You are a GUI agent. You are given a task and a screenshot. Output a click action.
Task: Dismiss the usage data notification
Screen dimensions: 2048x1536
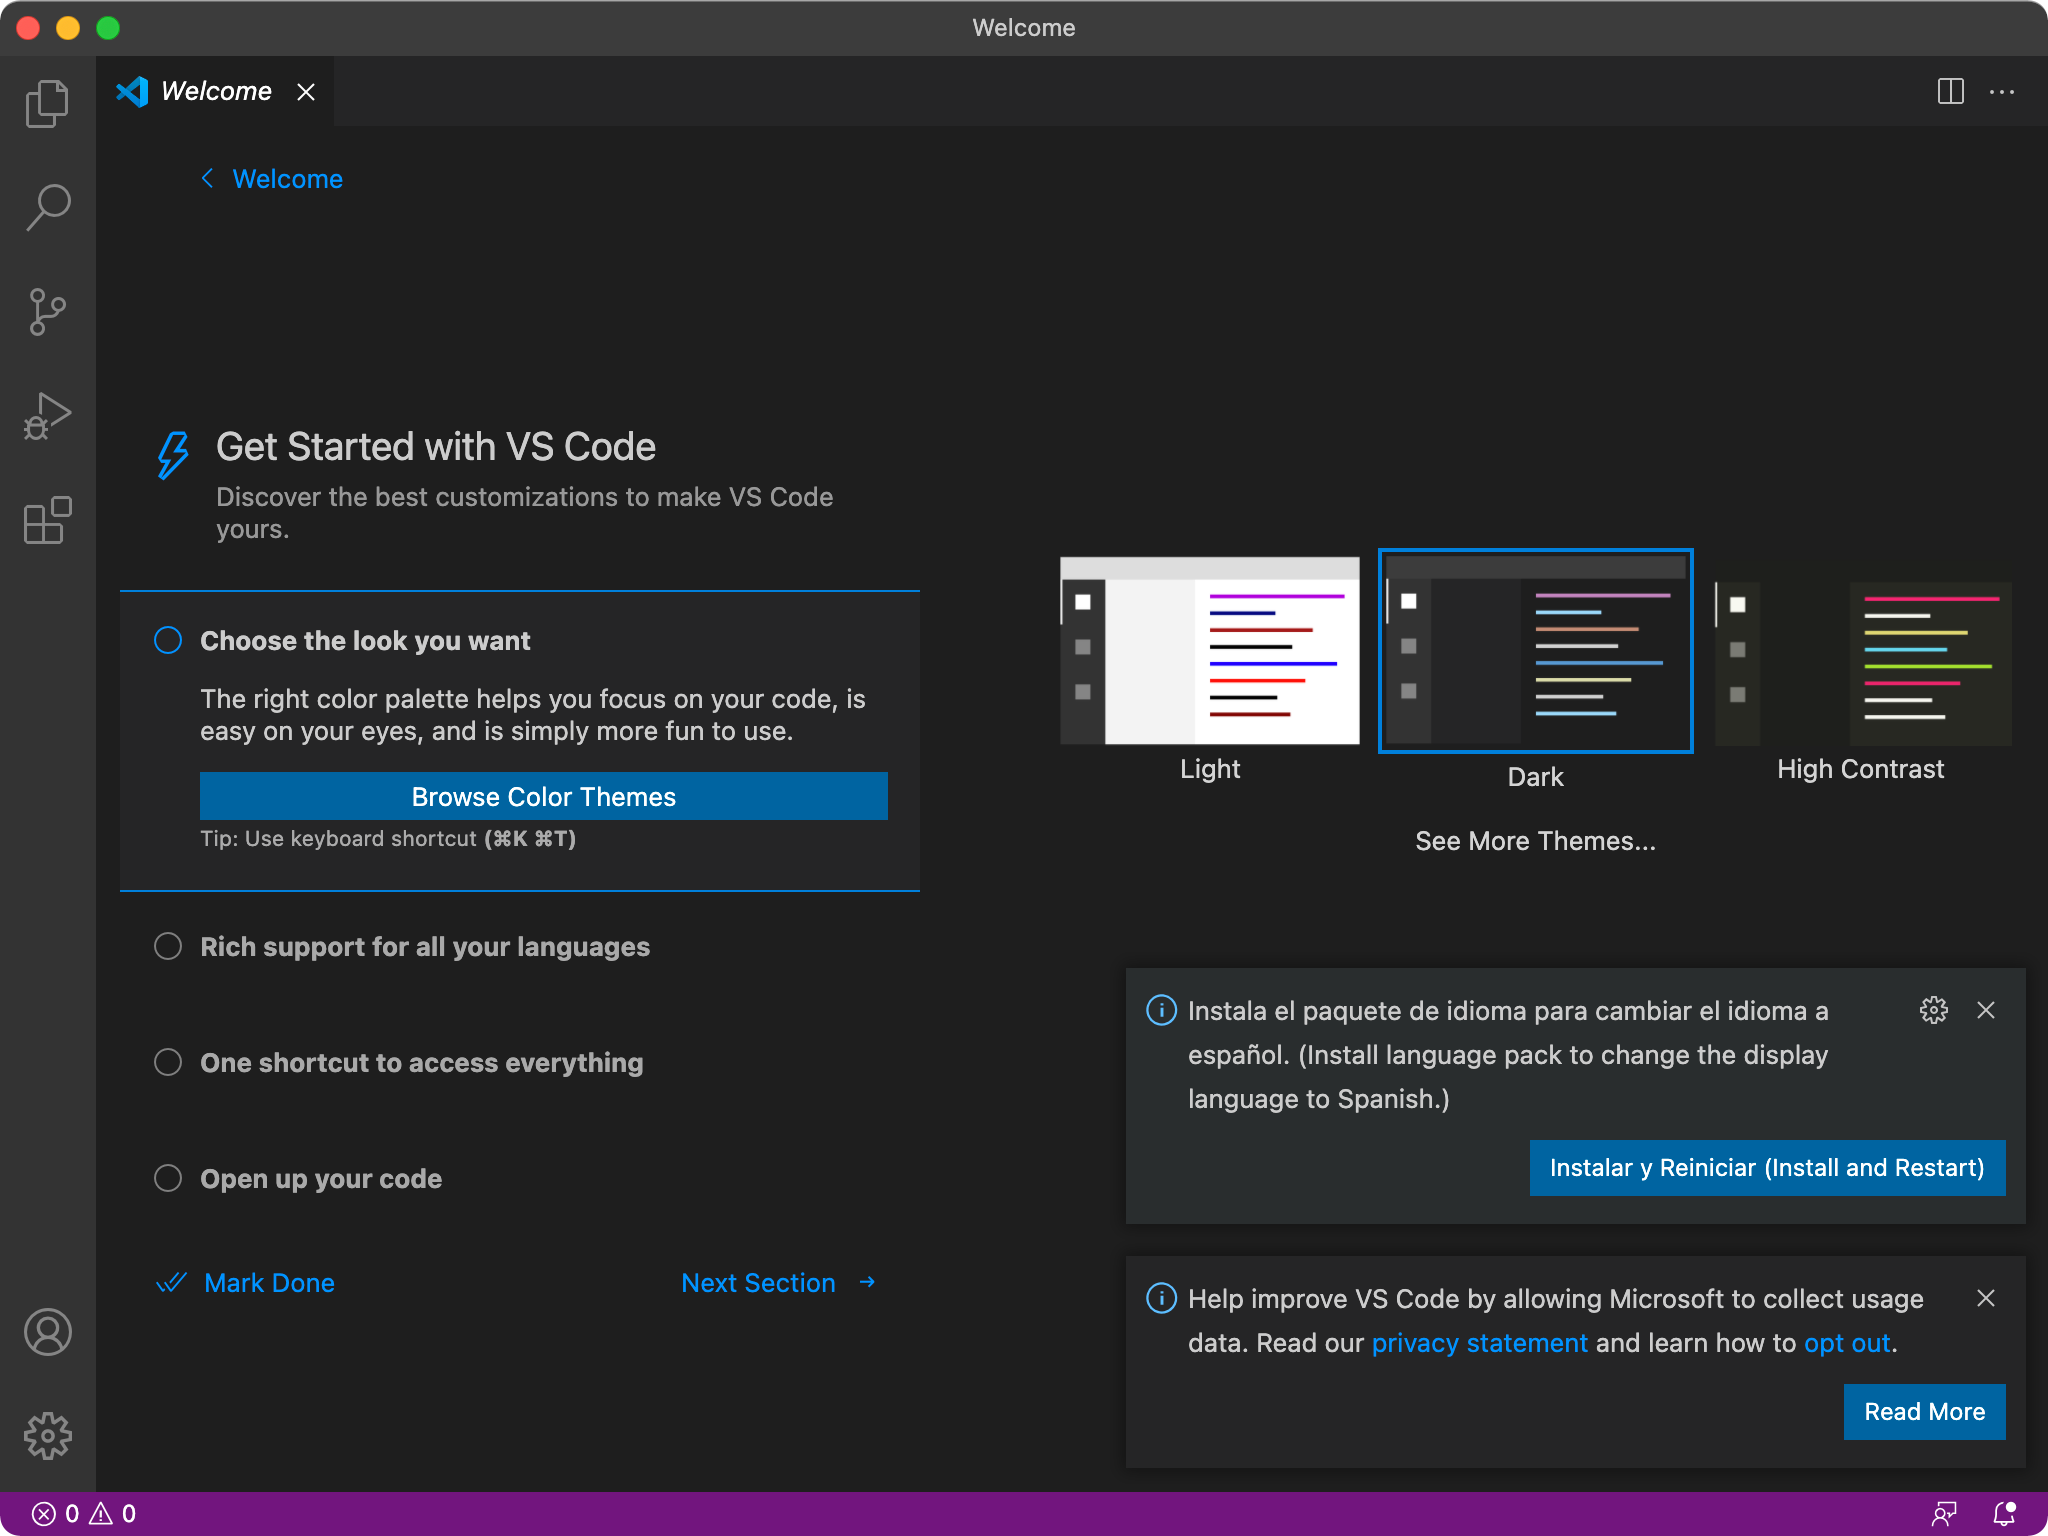pyautogui.click(x=1986, y=1298)
